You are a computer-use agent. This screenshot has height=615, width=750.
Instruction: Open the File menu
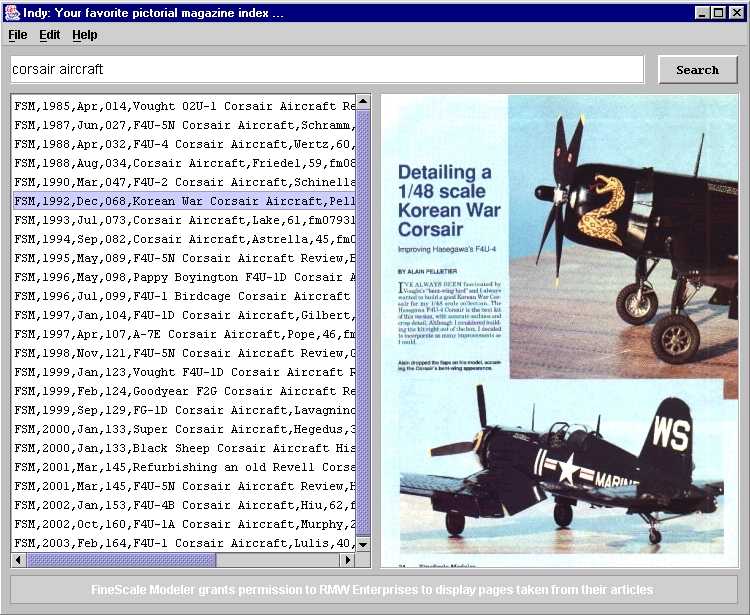coord(18,35)
